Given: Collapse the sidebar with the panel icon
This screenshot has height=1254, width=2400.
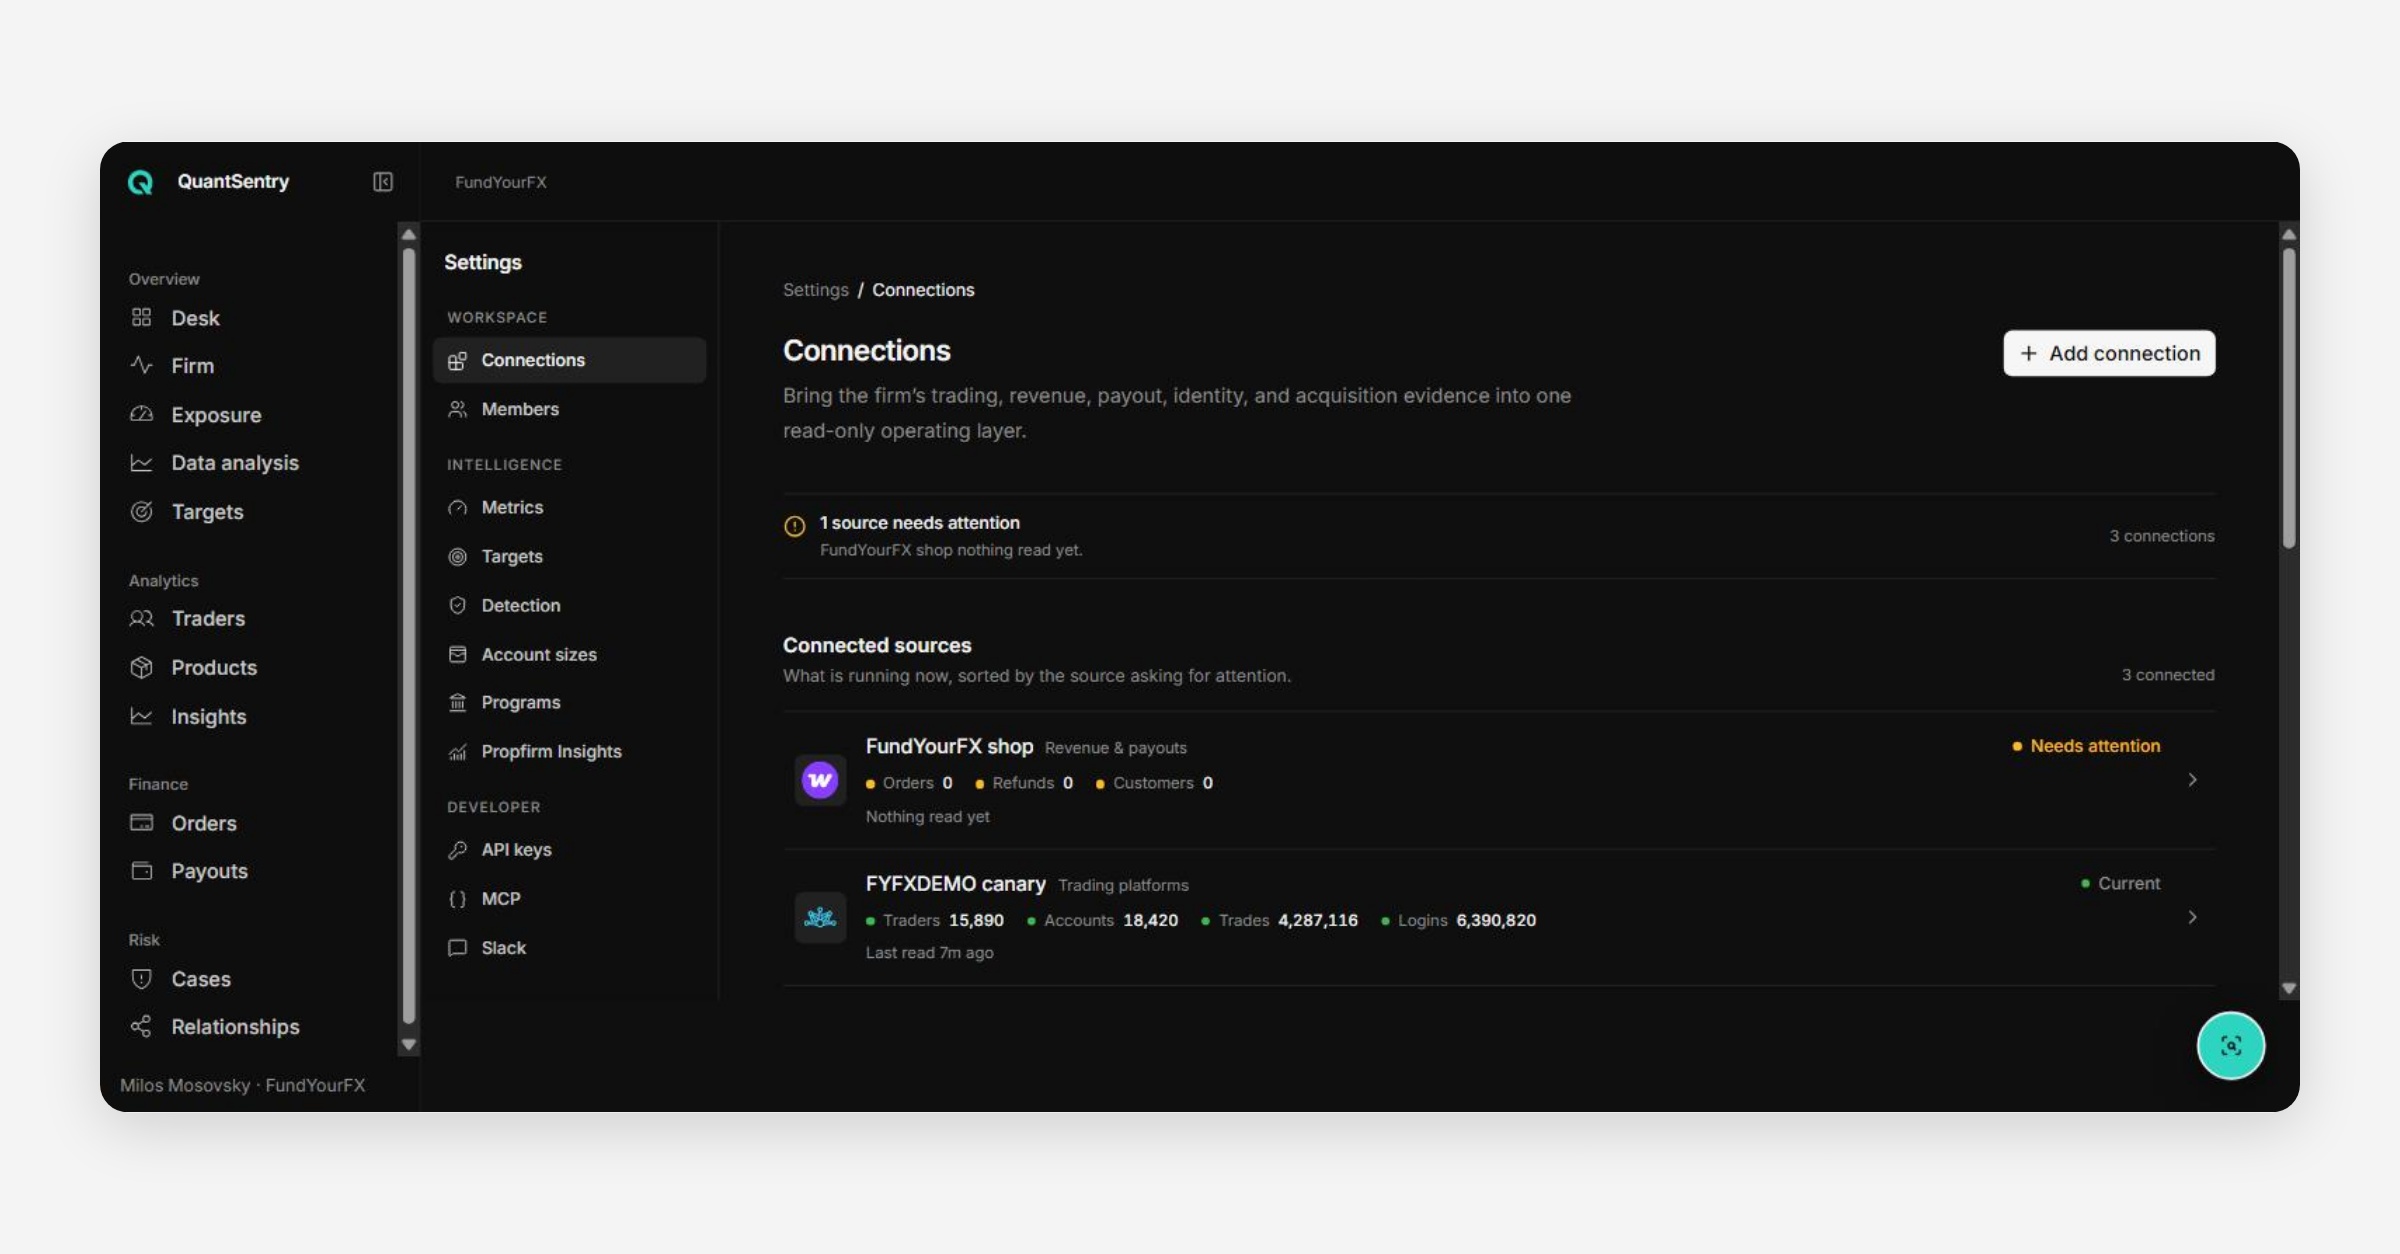Looking at the screenshot, I should click(383, 182).
